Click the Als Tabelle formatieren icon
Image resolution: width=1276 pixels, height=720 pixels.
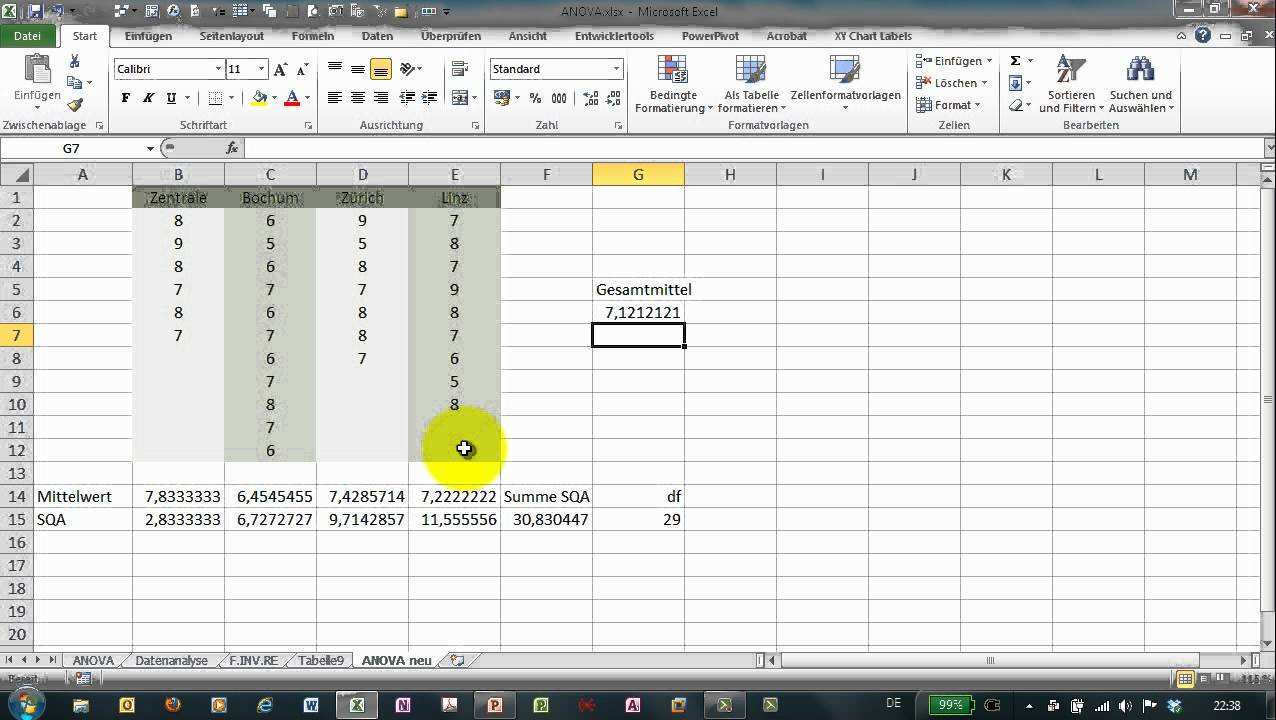pyautogui.click(x=752, y=85)
